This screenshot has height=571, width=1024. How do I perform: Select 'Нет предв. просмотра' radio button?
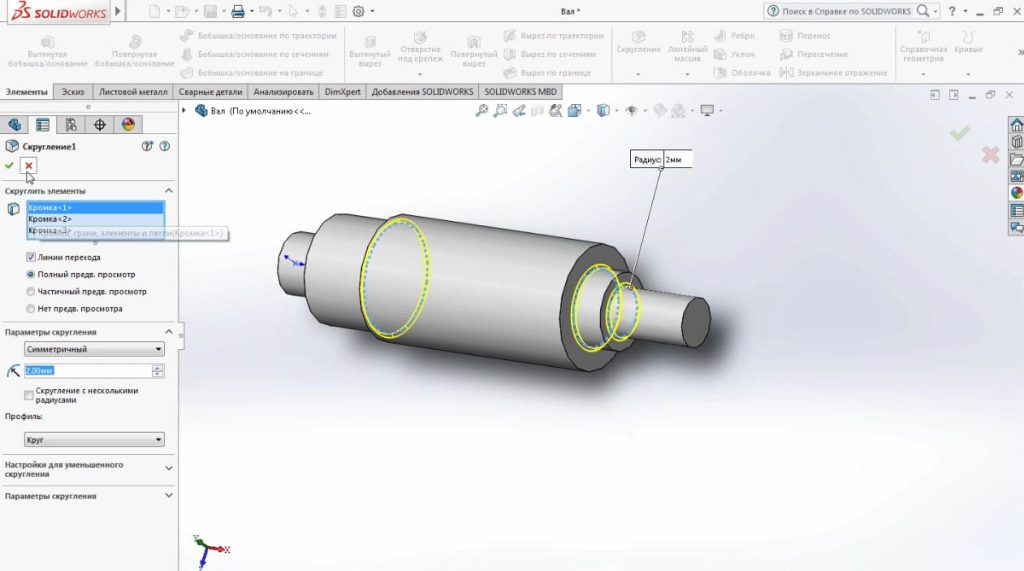[31, 308]
